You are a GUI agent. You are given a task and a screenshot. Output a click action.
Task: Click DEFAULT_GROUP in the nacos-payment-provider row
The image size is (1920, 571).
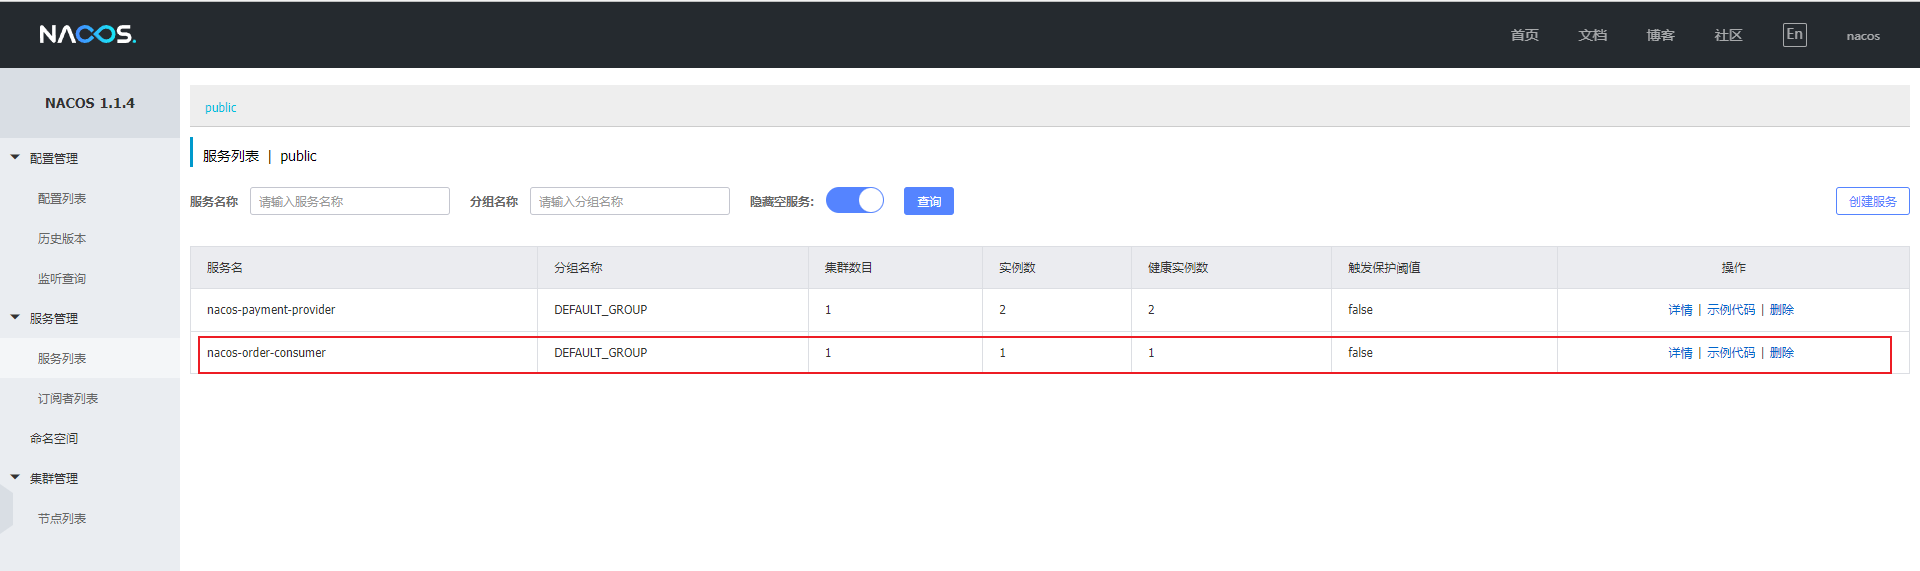pos(601,310)
